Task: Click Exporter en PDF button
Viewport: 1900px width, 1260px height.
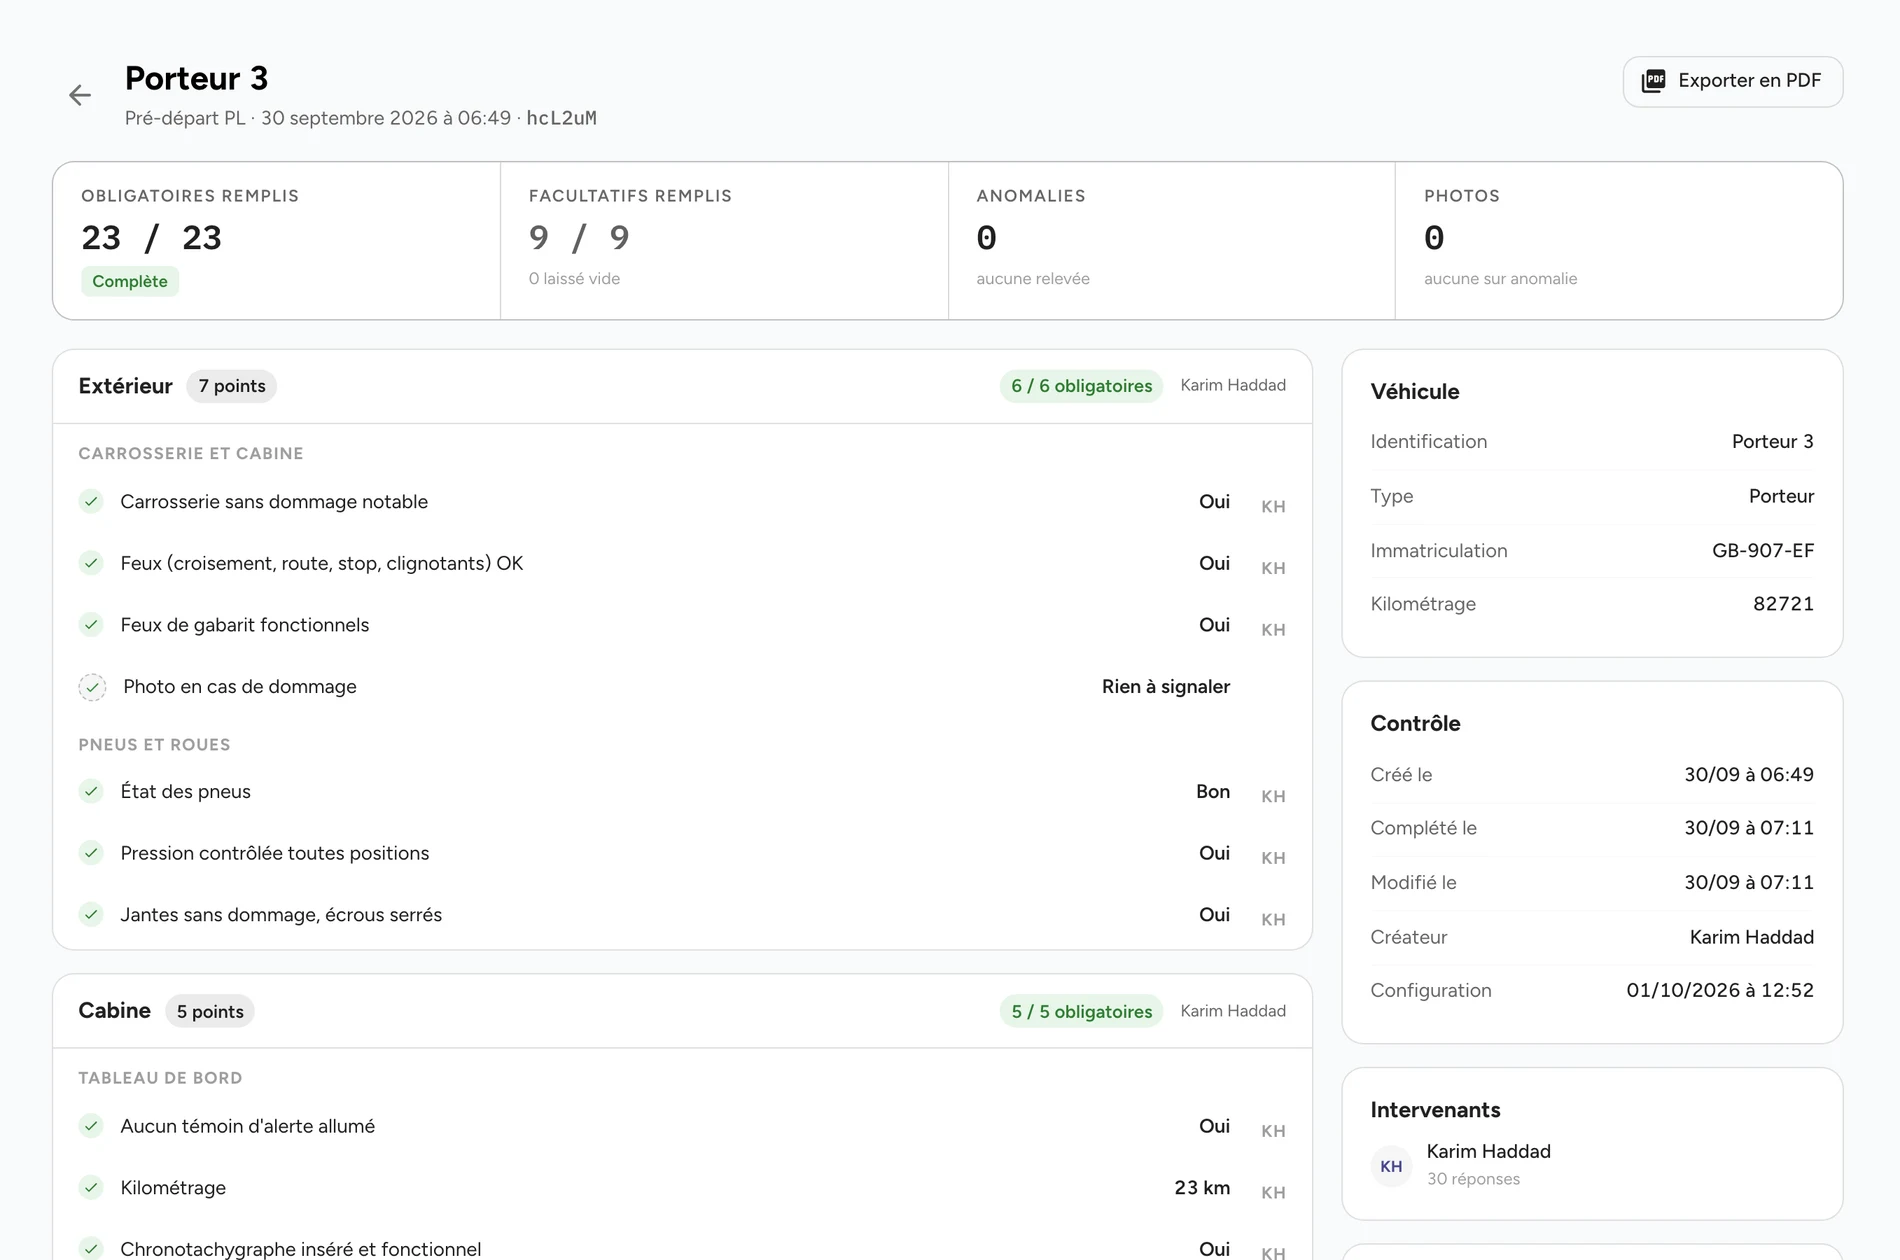Action: pos(1732,81)
